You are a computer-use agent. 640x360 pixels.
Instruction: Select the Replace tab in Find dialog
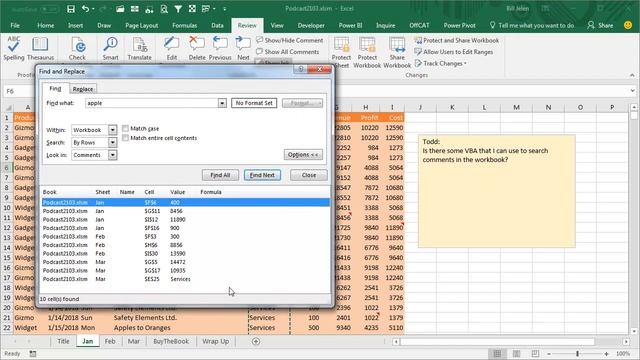pos(83,89)
